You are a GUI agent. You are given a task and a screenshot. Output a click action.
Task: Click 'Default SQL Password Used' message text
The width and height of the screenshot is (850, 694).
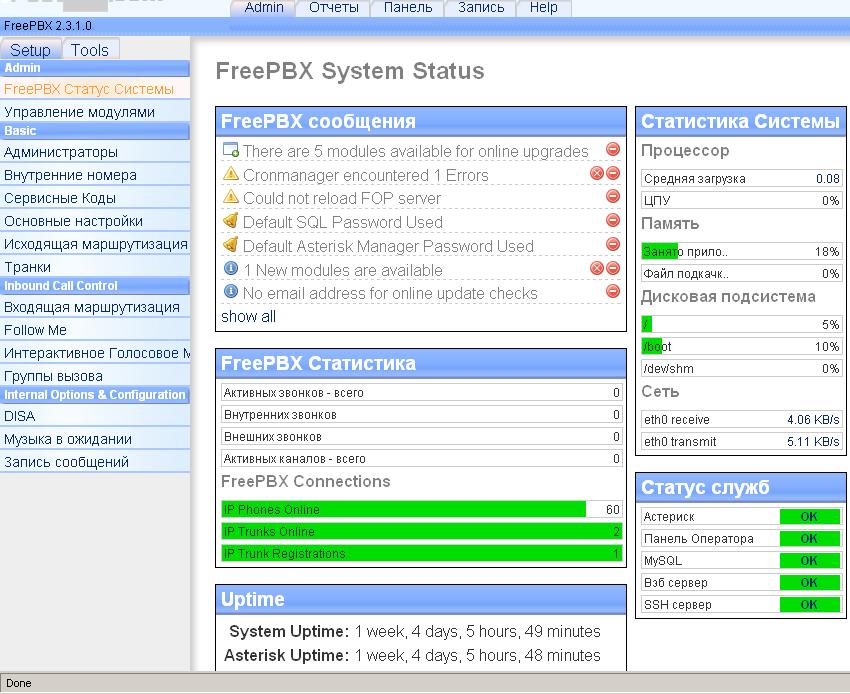(x=343, y=222)
